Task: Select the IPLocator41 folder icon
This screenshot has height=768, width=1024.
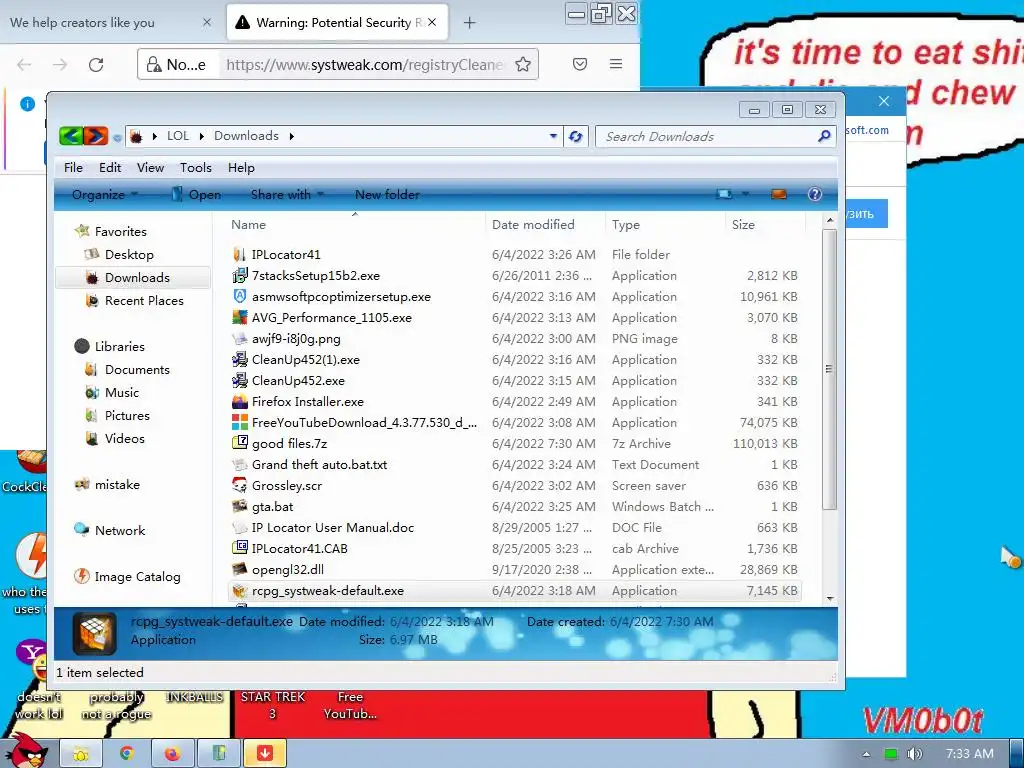Action: [240, 254]
